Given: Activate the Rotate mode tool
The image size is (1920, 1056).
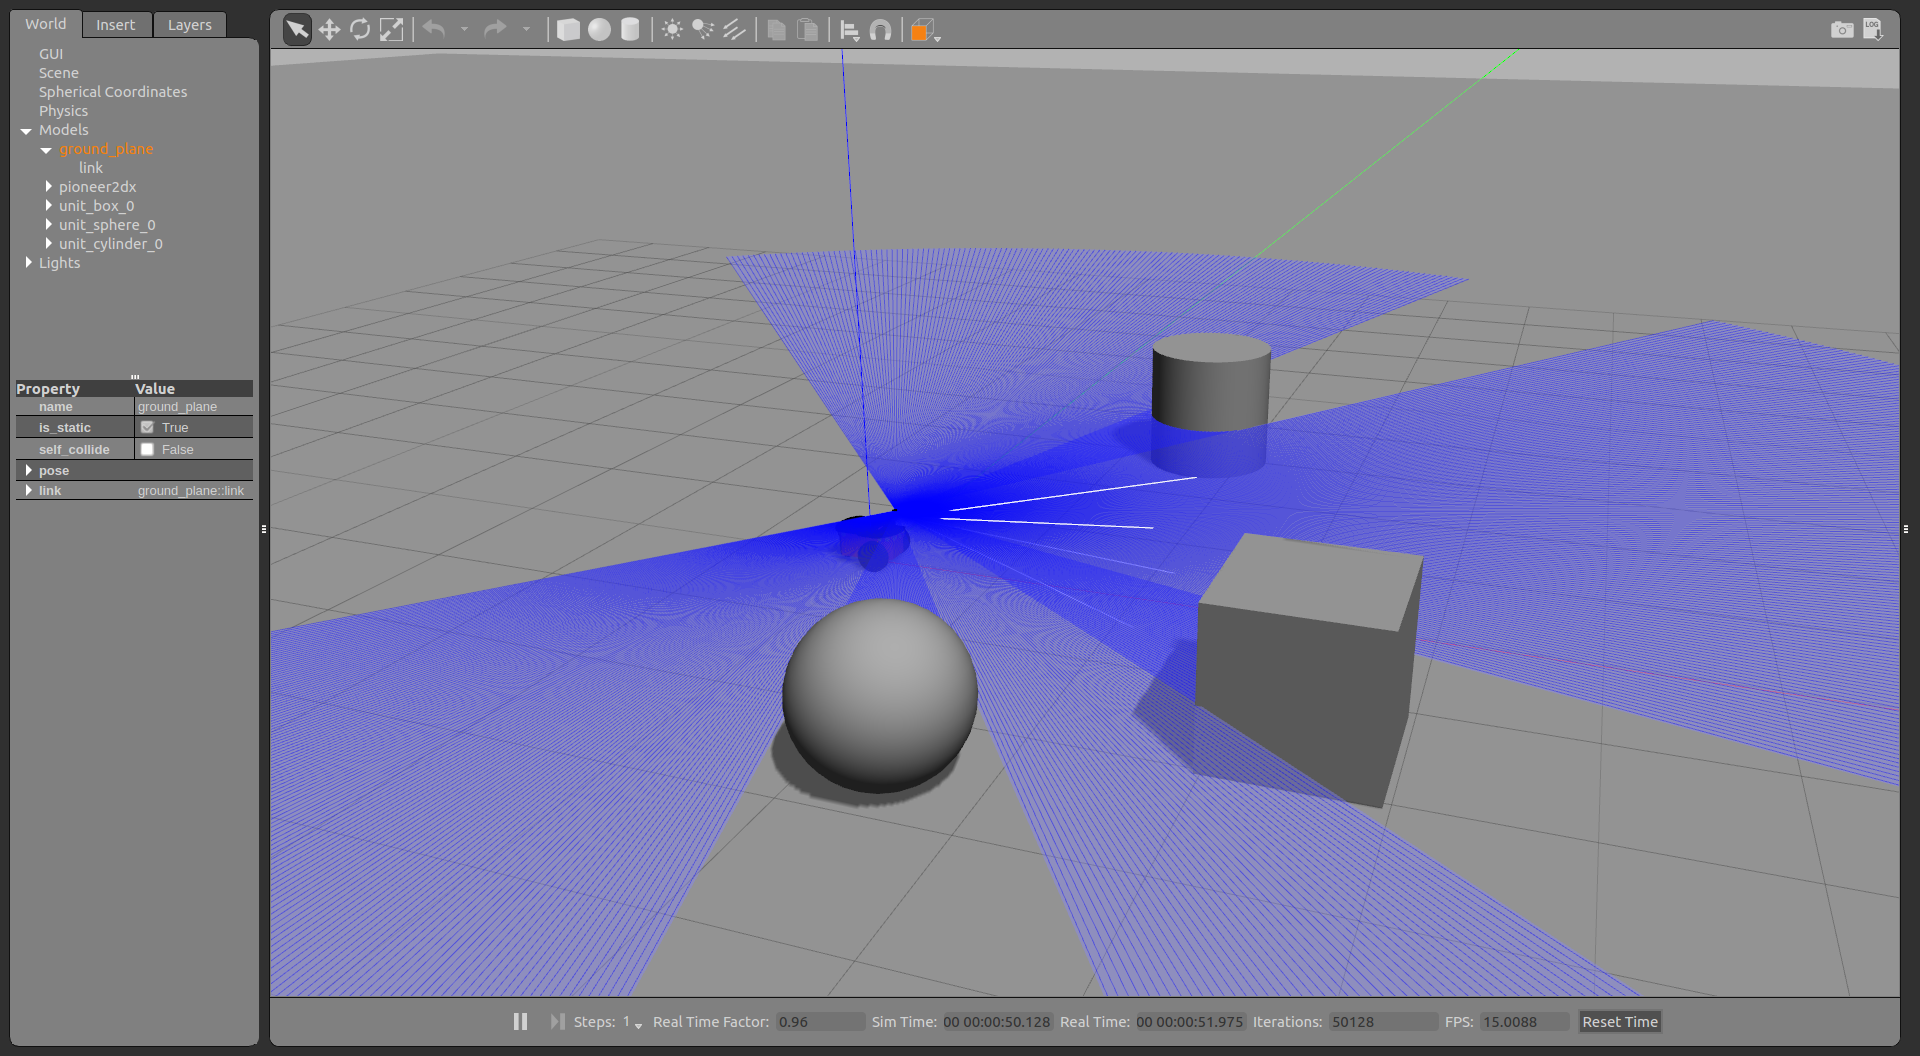Looking at the screenshot, I should point(360,30).
